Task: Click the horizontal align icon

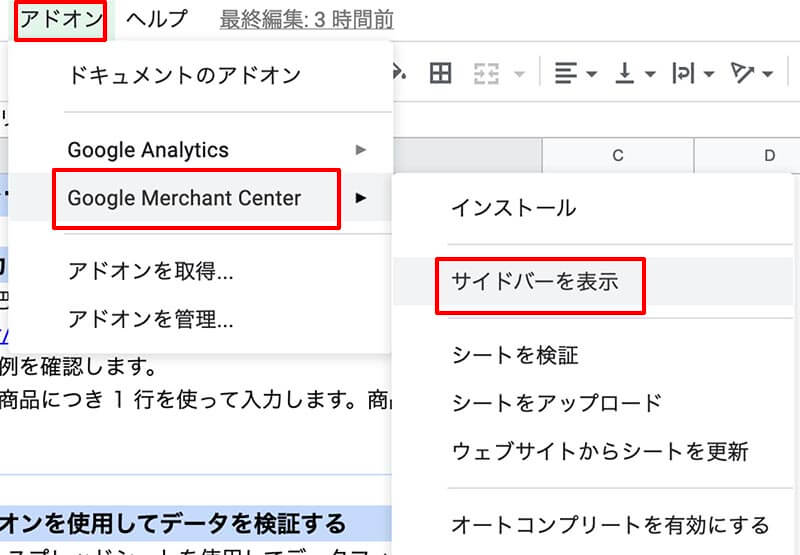Action: pos(566,73)
